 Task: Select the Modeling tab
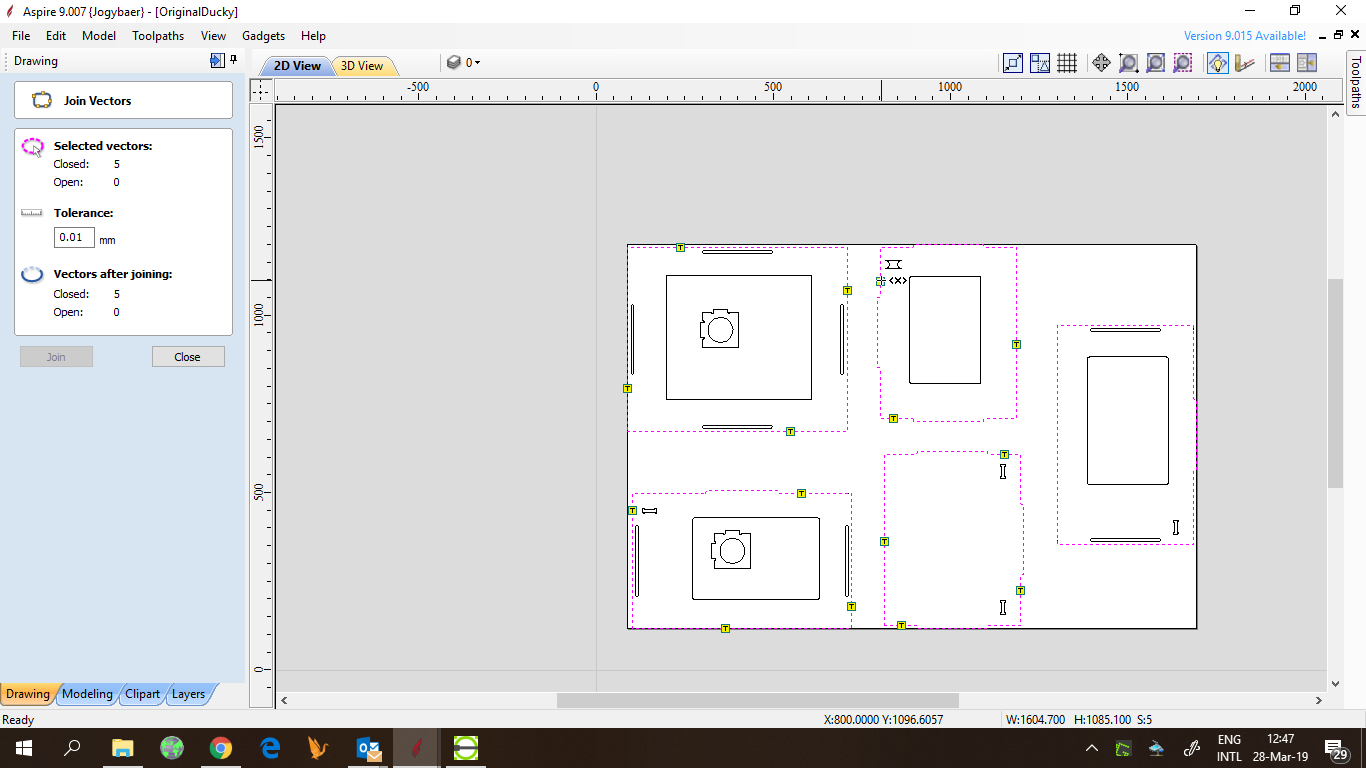(x=88, y=694)
